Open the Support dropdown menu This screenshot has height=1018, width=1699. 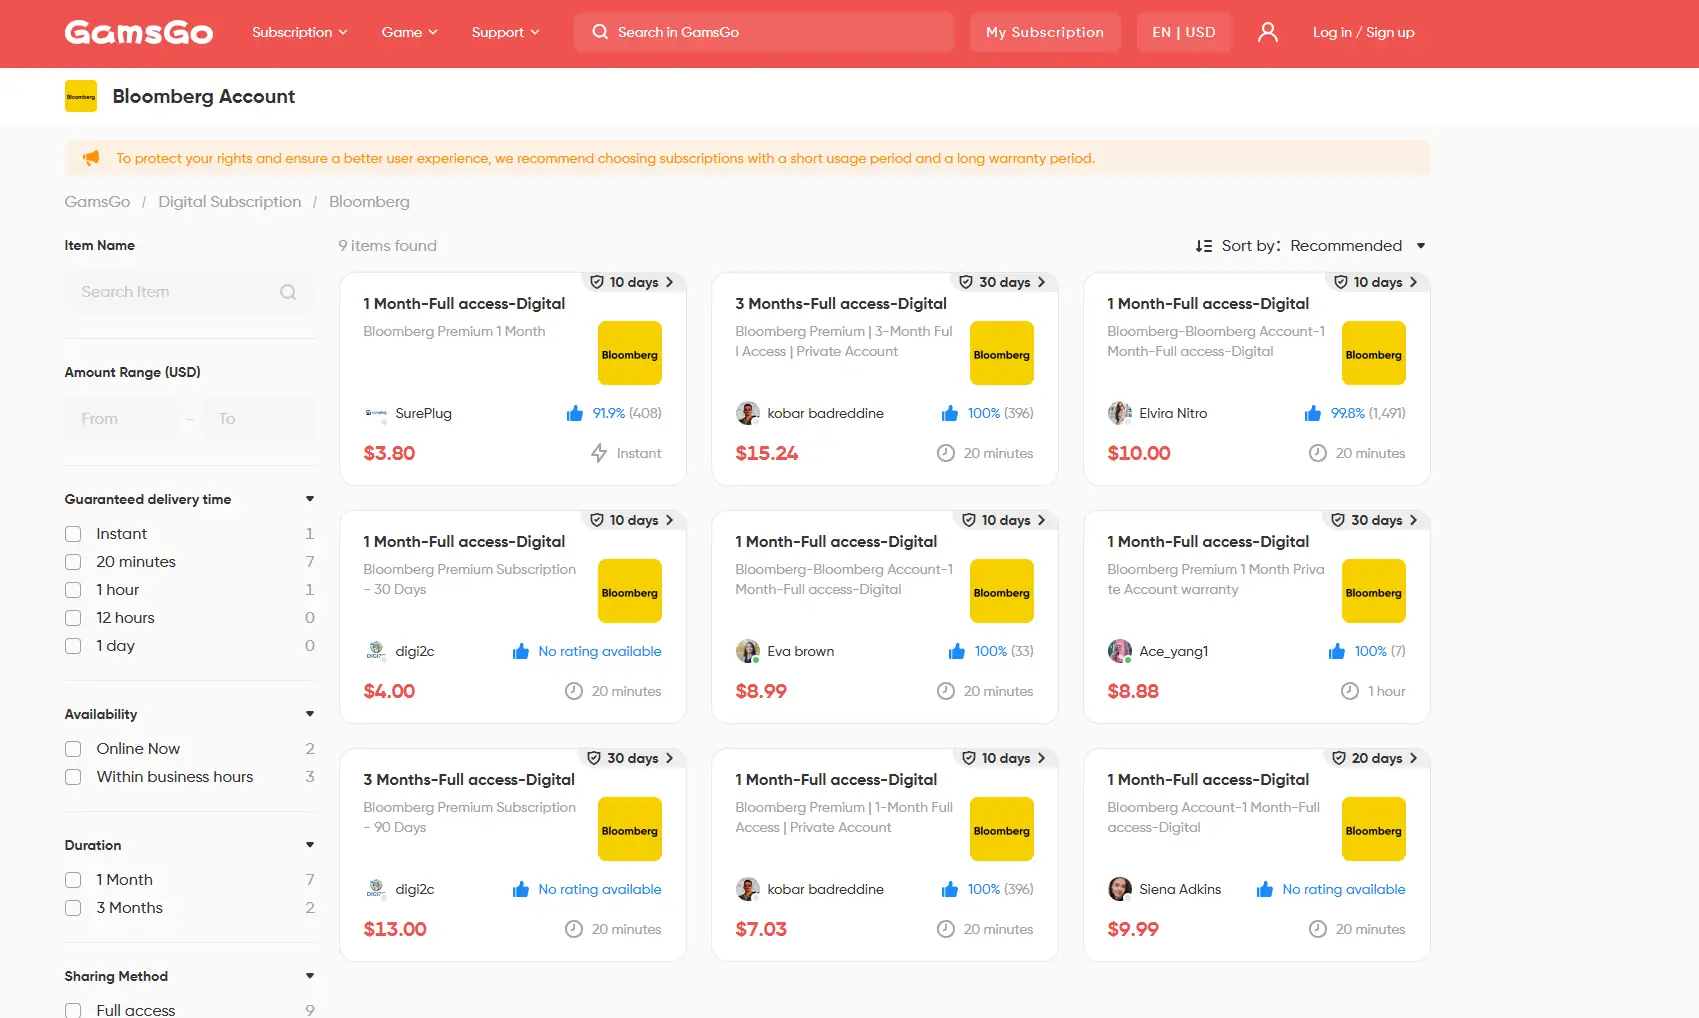[506, 32]
